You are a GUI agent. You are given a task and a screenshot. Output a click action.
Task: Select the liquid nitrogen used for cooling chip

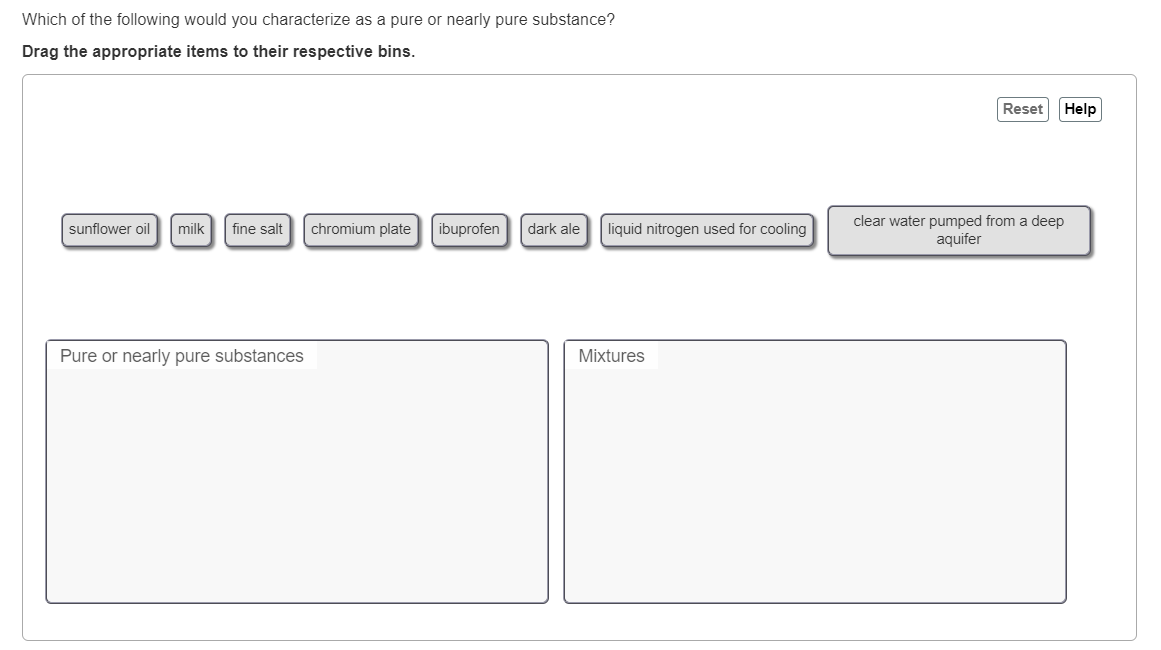coord(707,230)
